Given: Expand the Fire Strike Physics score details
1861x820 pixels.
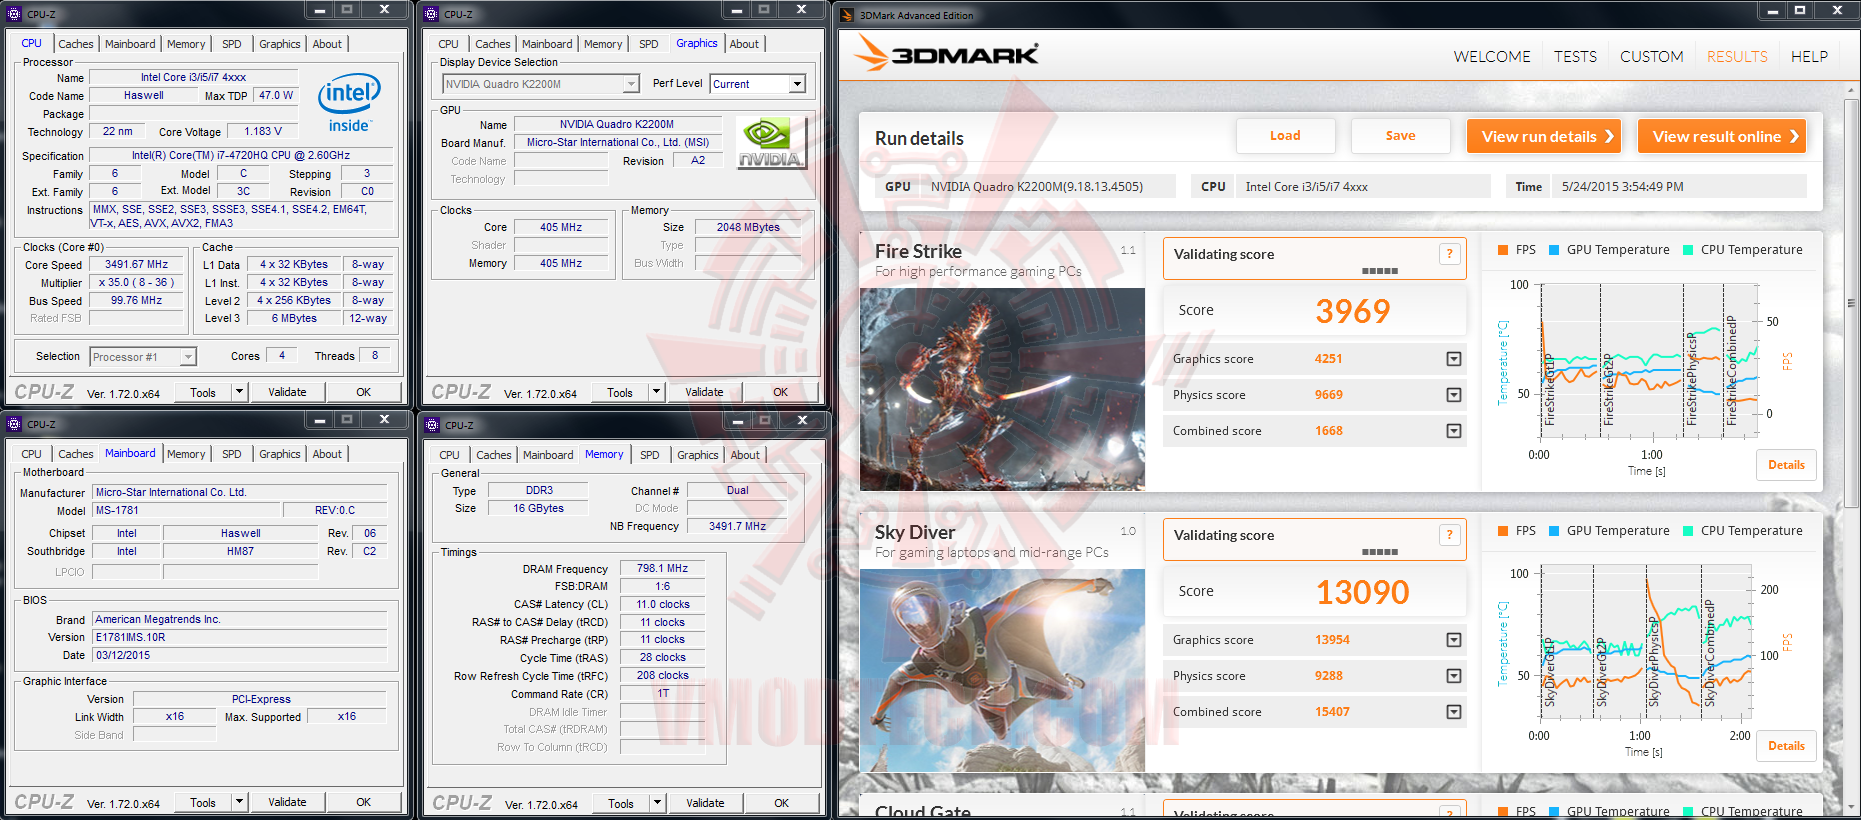Looking at the screenshot, I should 1454,395.
